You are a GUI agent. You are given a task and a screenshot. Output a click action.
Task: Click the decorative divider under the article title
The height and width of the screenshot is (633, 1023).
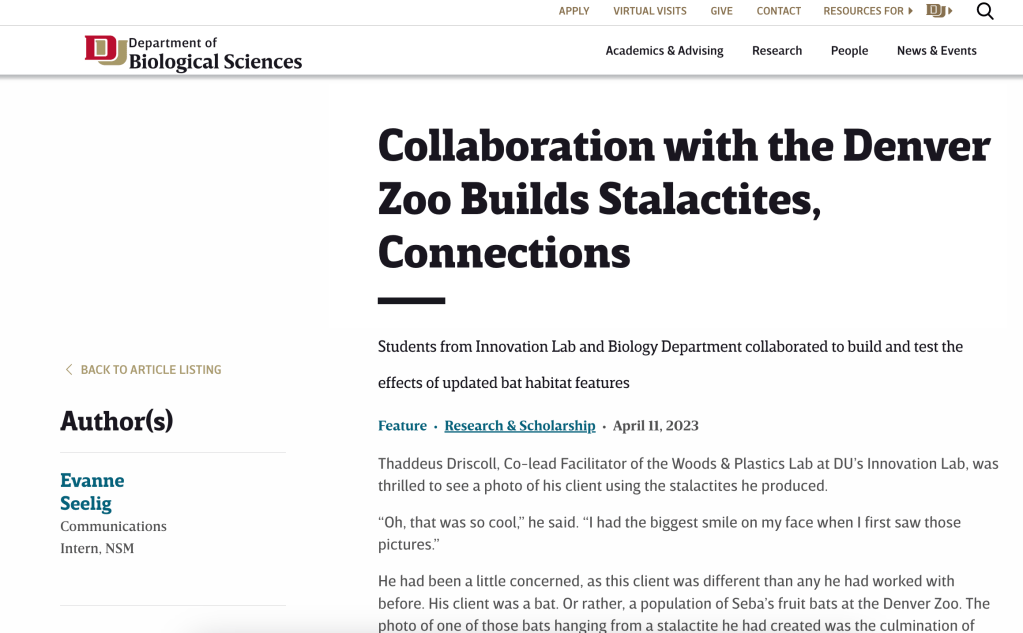pyautogui.click(x=409, y=298)
